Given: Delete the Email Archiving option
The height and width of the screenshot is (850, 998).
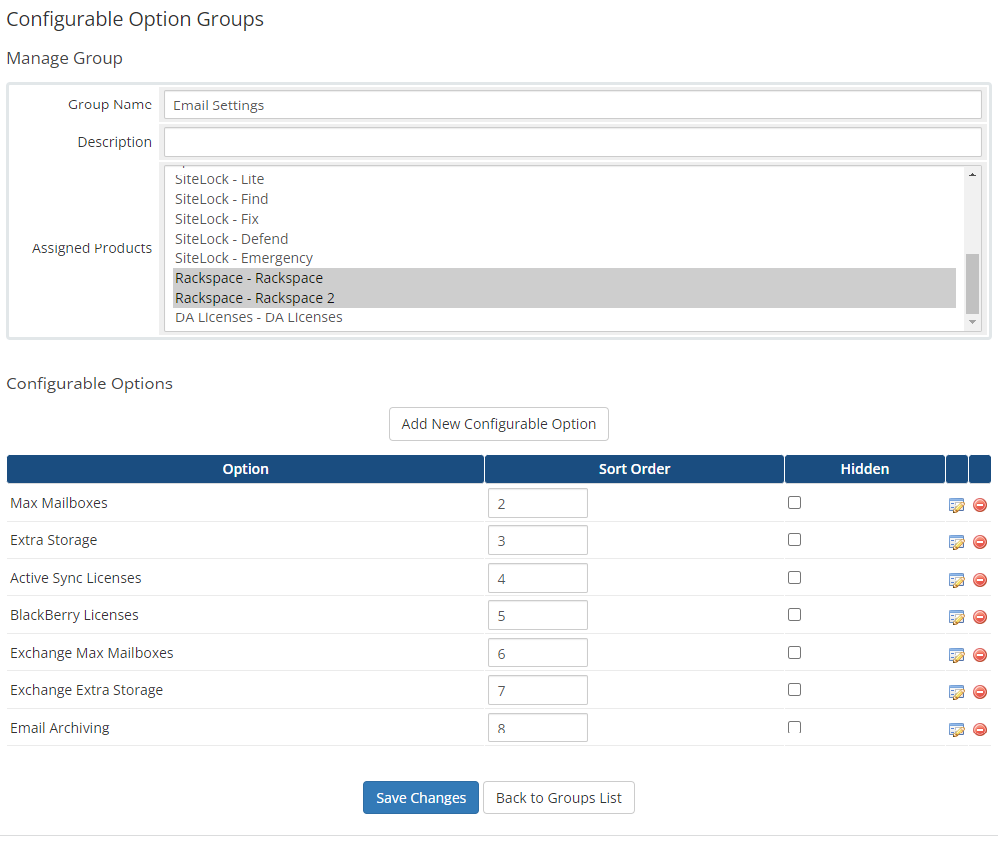Looking at the screenshot, I should [980, 730].
